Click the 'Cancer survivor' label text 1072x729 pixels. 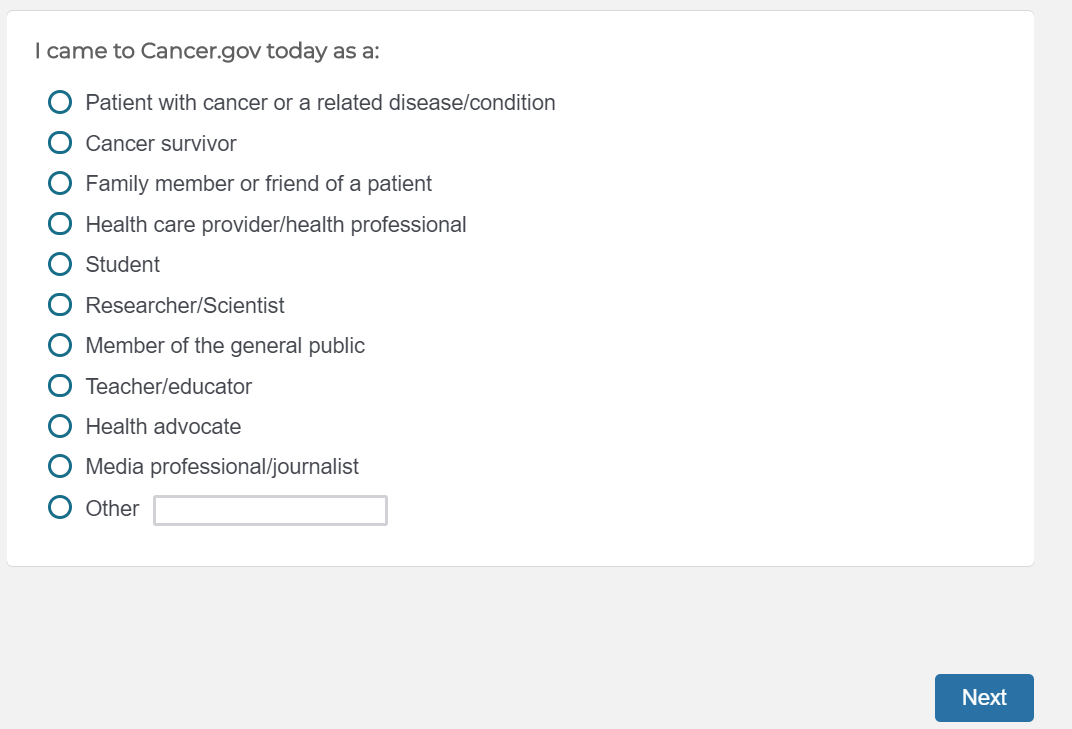coord(161,144)
